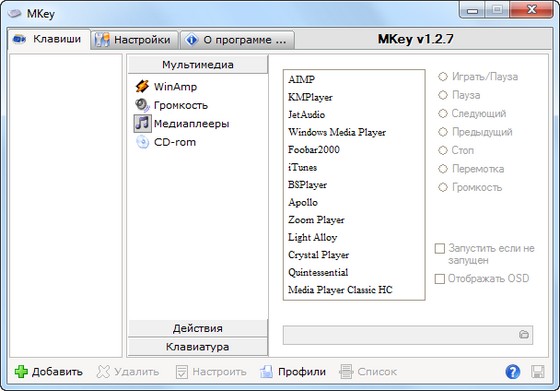This screenshot has width=560, height=391.
Task: Choose AIMP in the player list
Action: coord(301,79)
